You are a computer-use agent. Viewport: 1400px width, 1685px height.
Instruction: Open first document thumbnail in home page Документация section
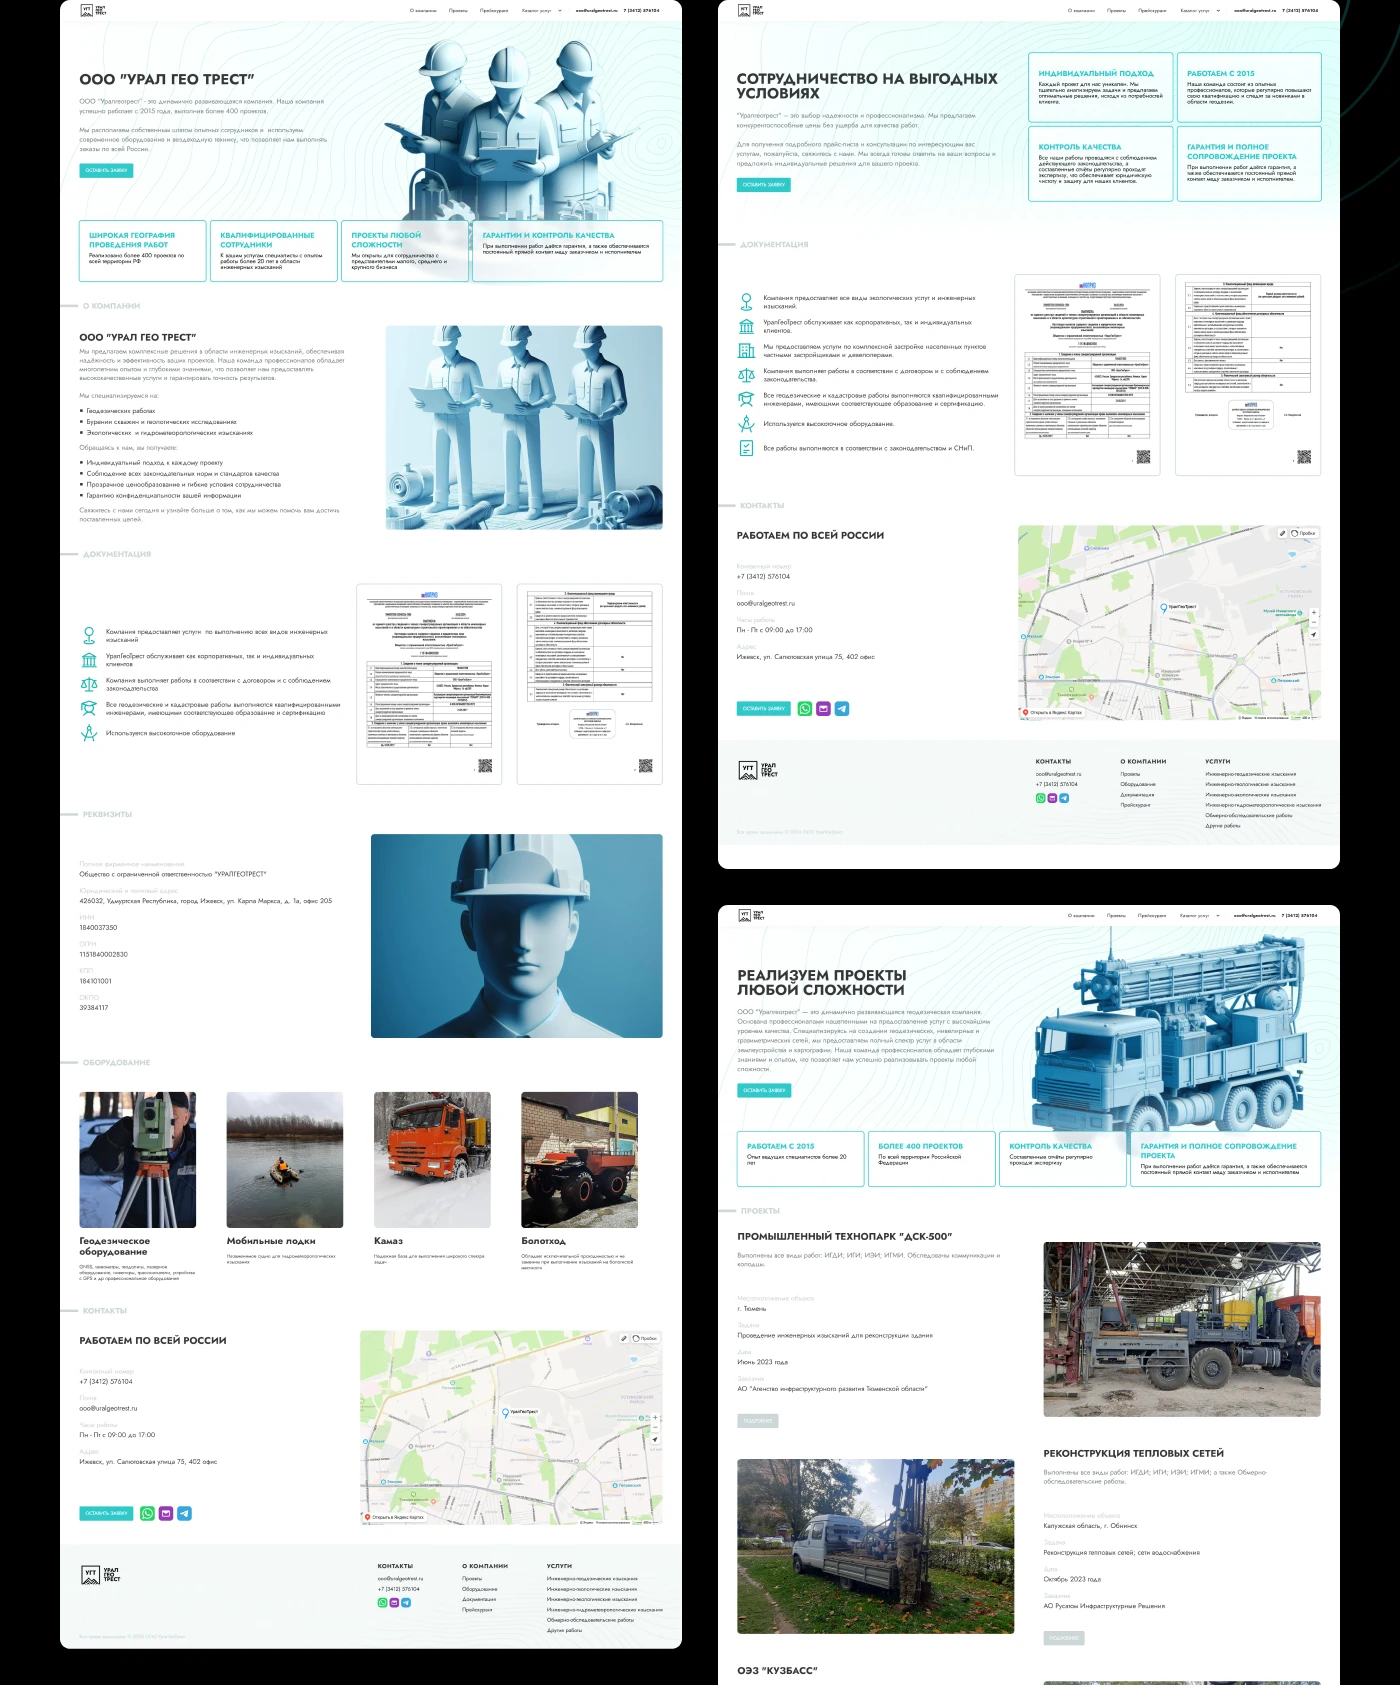(429, 684)
